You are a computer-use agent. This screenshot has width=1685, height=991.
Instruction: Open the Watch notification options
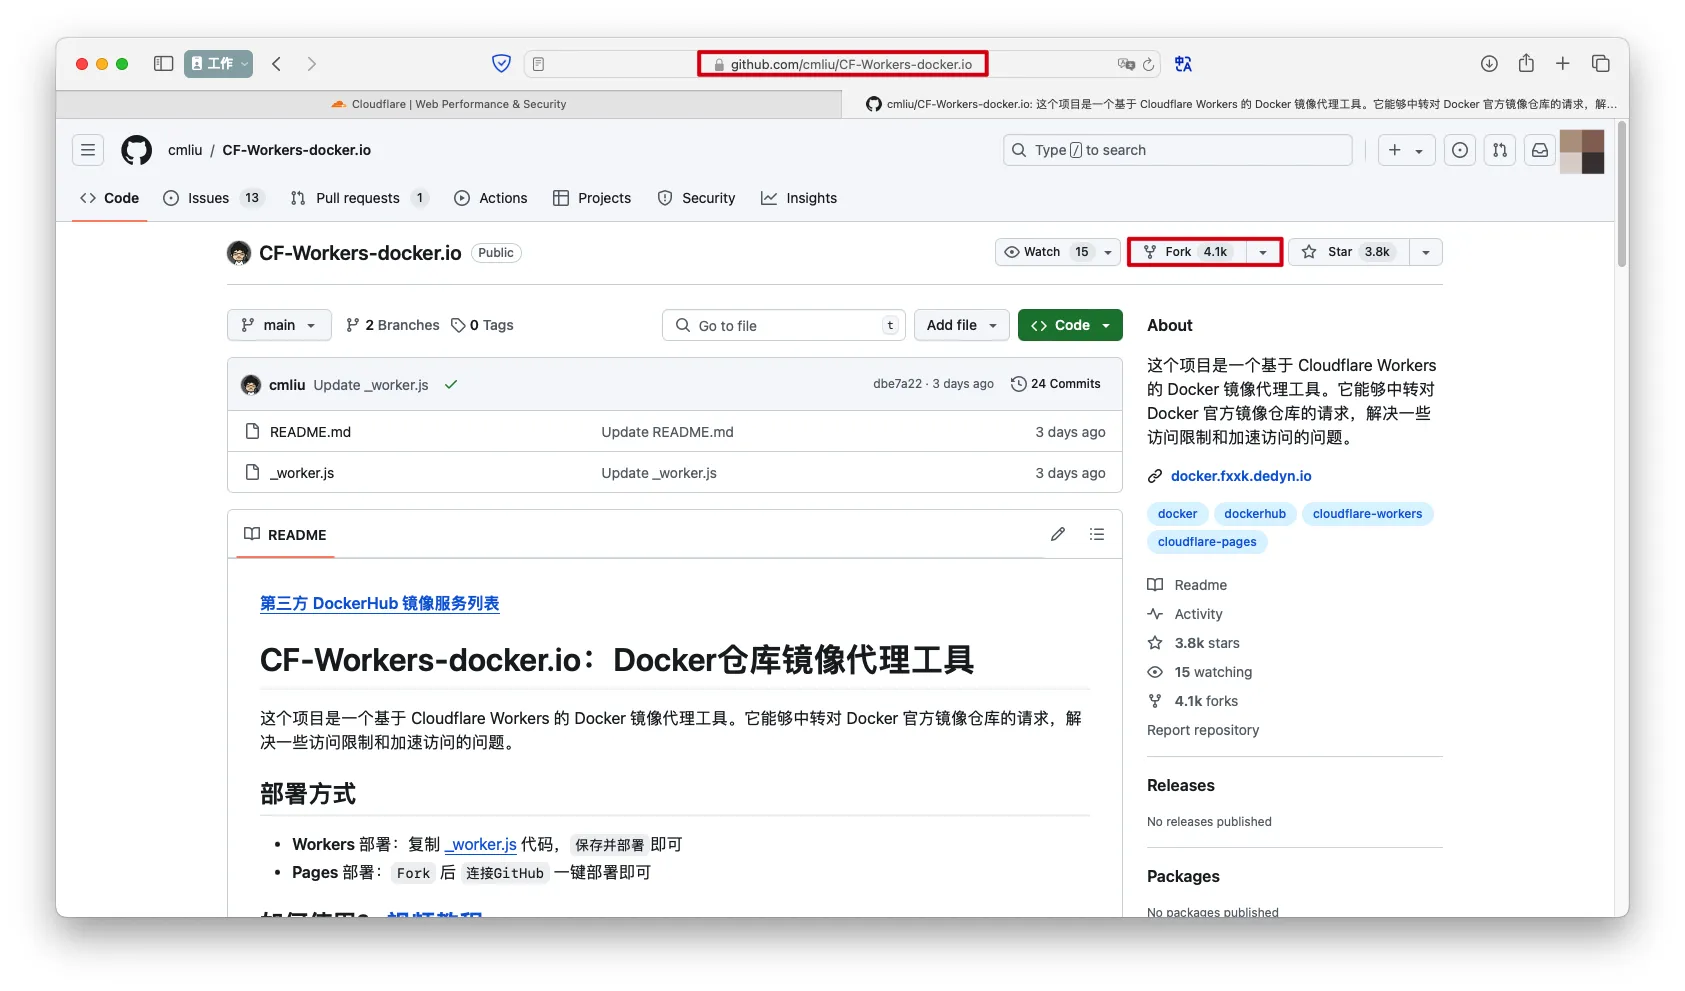(x=1058, y=252)
